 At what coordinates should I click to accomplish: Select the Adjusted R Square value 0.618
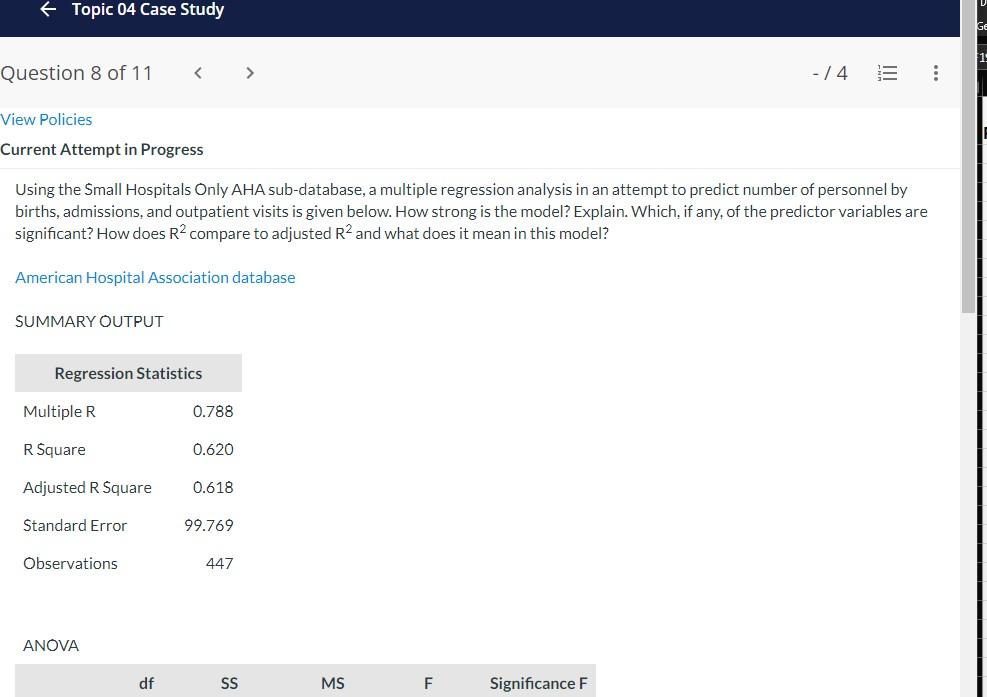pos(213,487)
